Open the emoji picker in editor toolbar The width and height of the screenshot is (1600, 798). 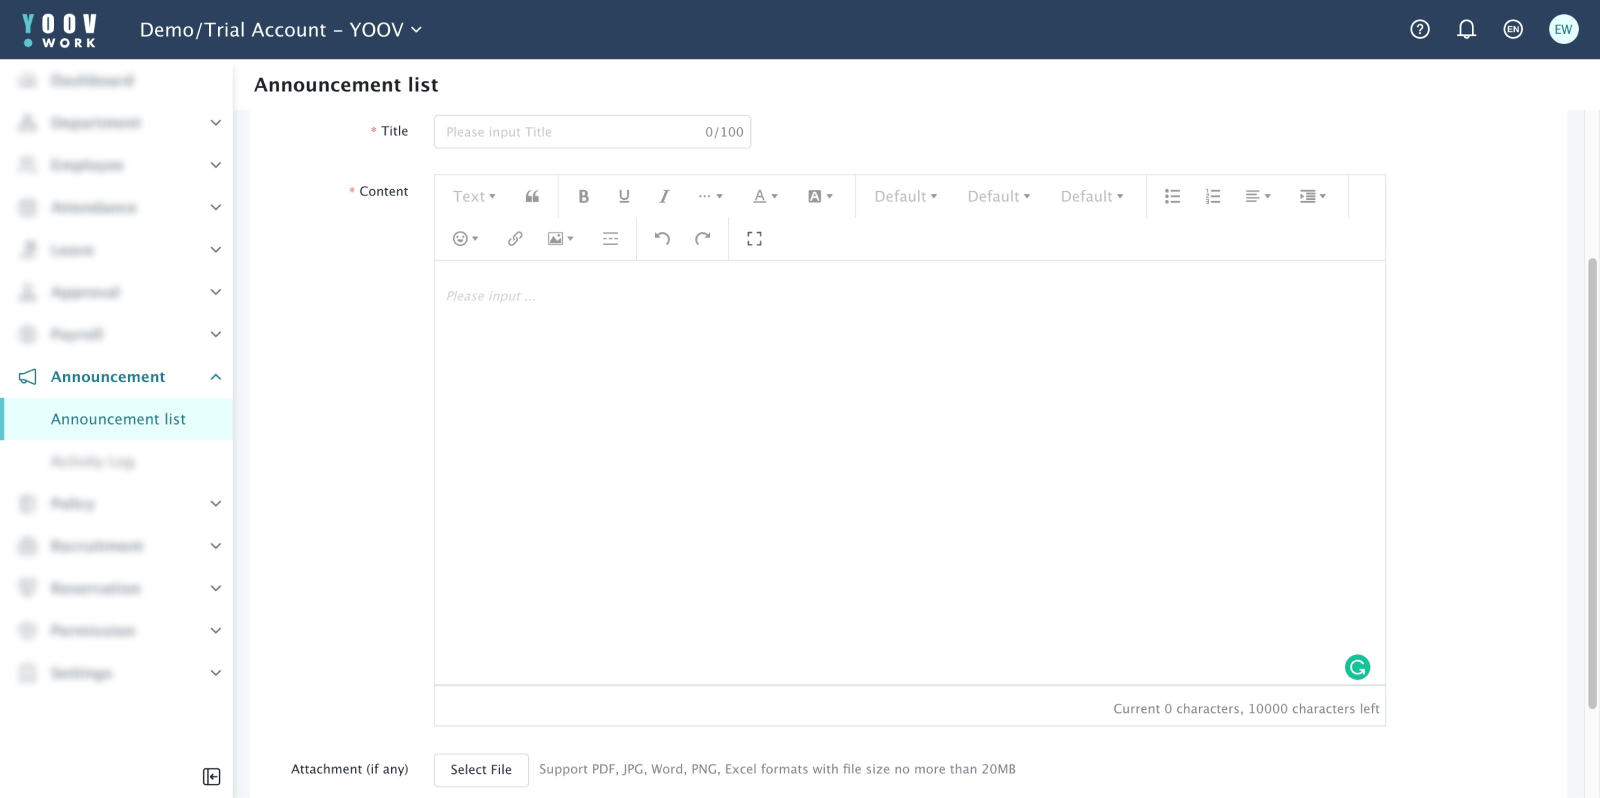(x=465, y=239)
